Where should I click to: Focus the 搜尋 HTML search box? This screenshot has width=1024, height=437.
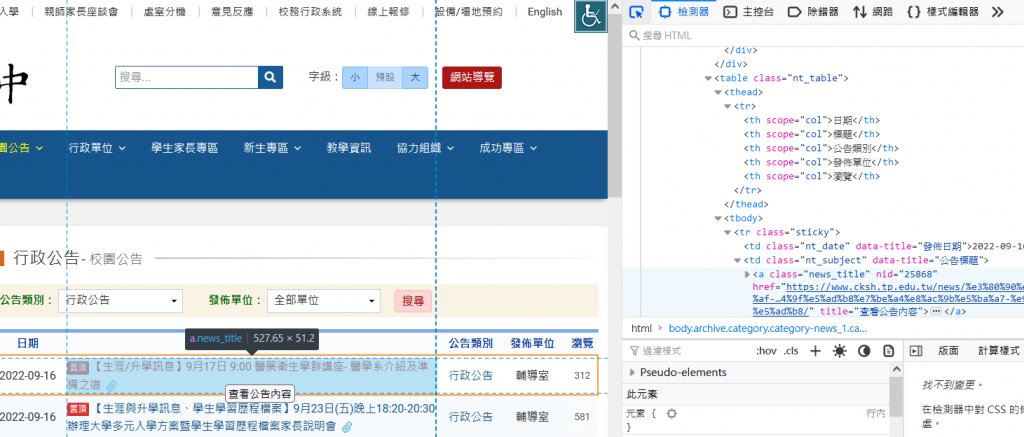pyautogui.click(x=823, y=35)
